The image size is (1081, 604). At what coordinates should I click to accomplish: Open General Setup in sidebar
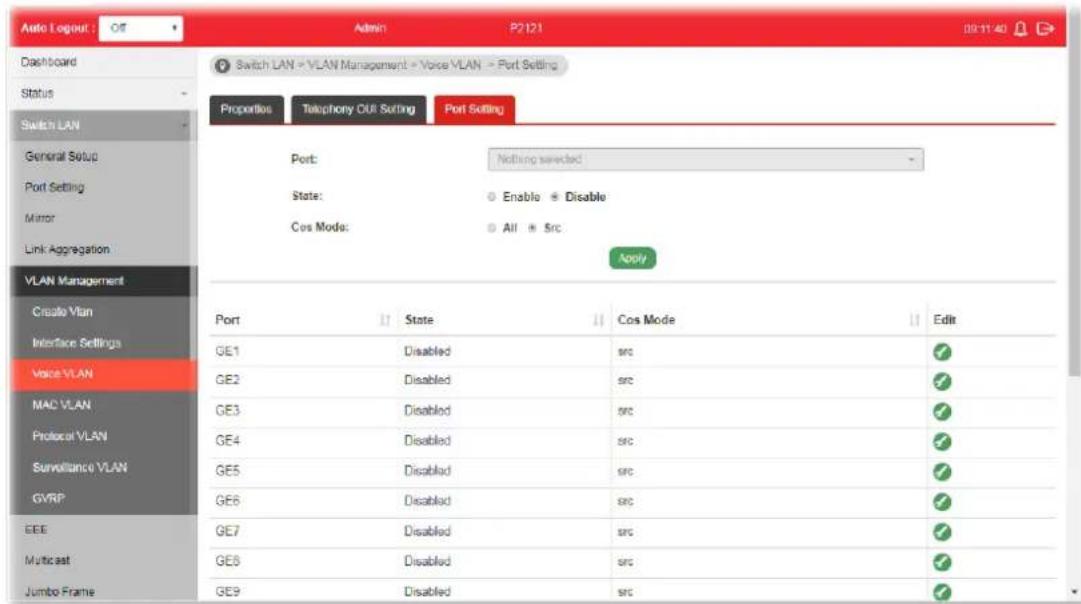pyautogui.click(x=101, y=157)
